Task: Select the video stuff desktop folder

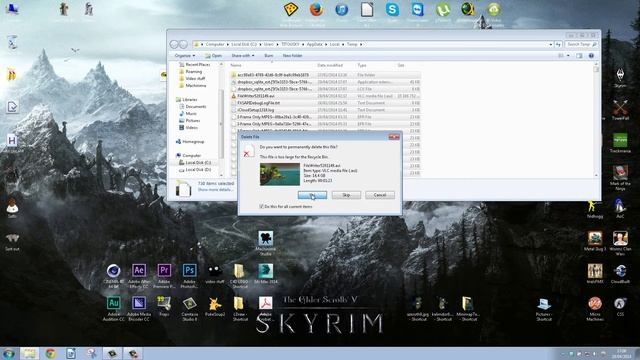Action: pyautogui.click(x=215, y=271)
